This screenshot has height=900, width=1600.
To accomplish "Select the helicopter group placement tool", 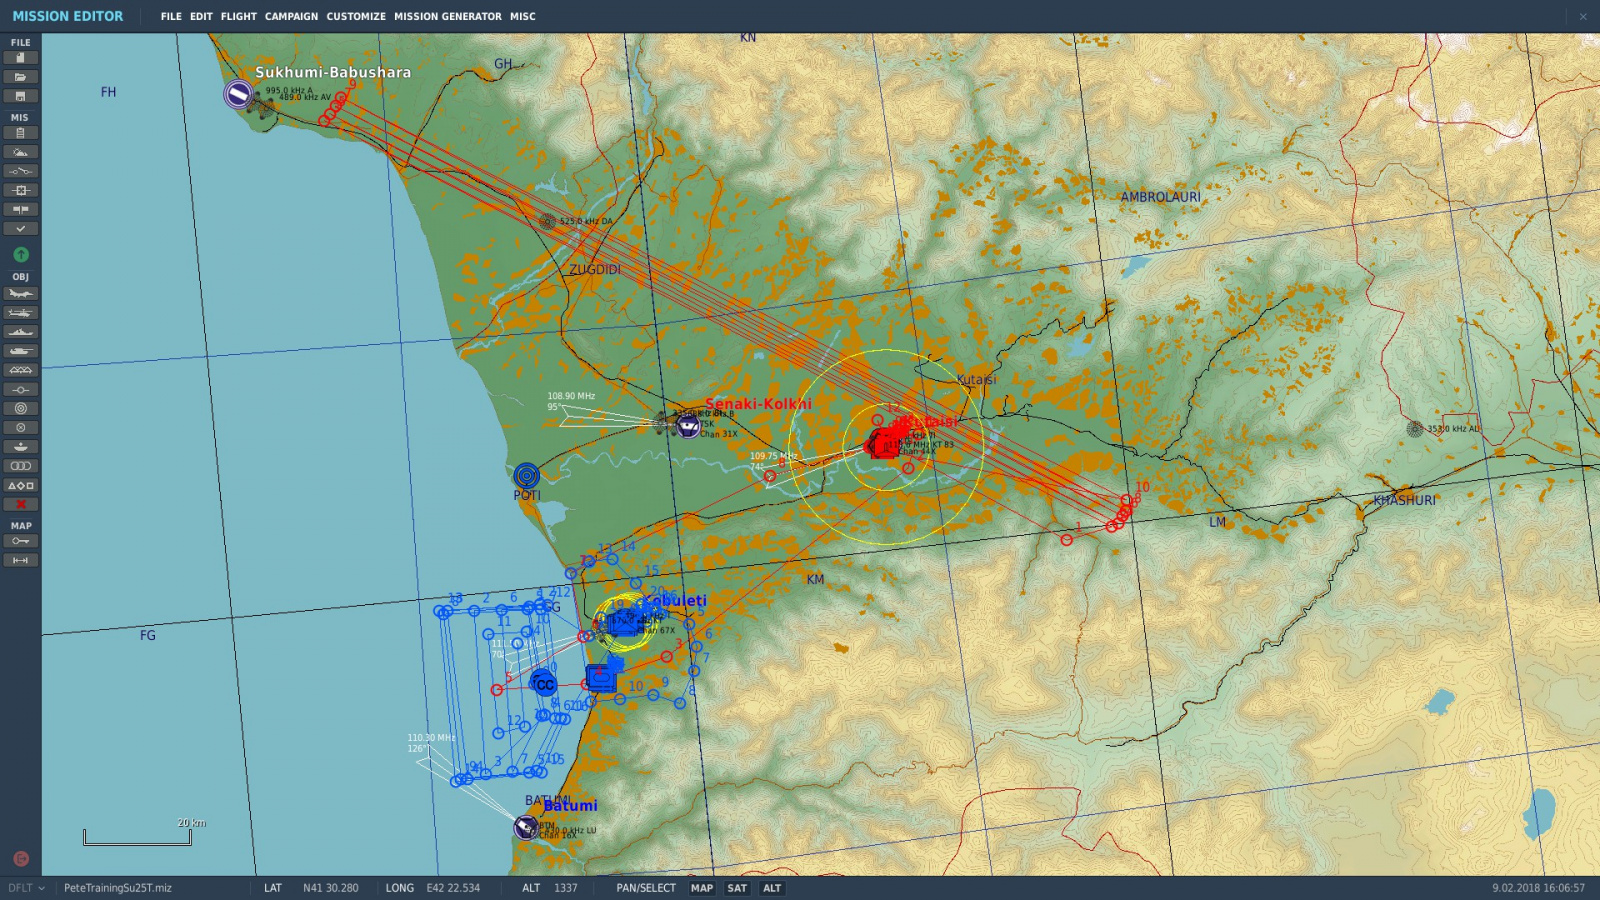I will 20,313.
